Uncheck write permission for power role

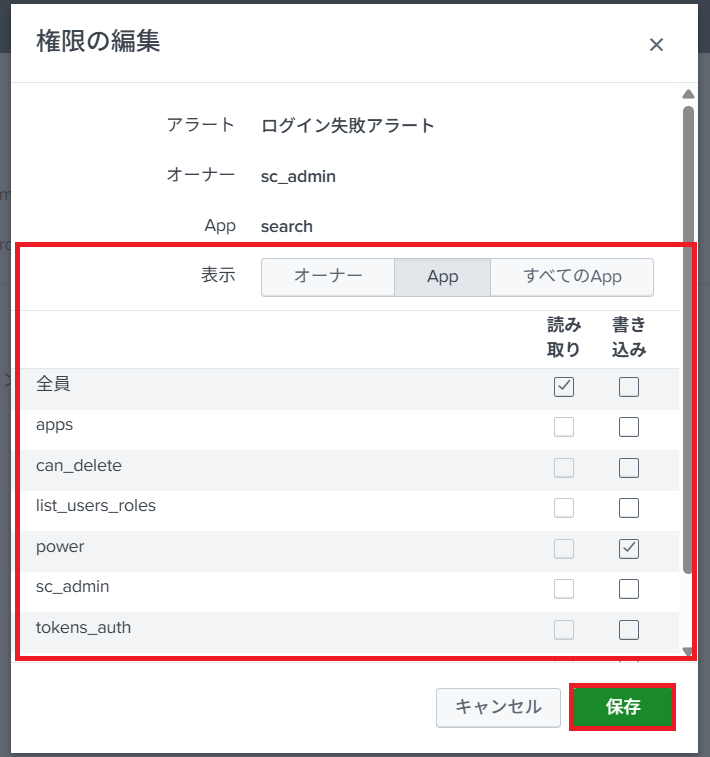coord(628,548)
